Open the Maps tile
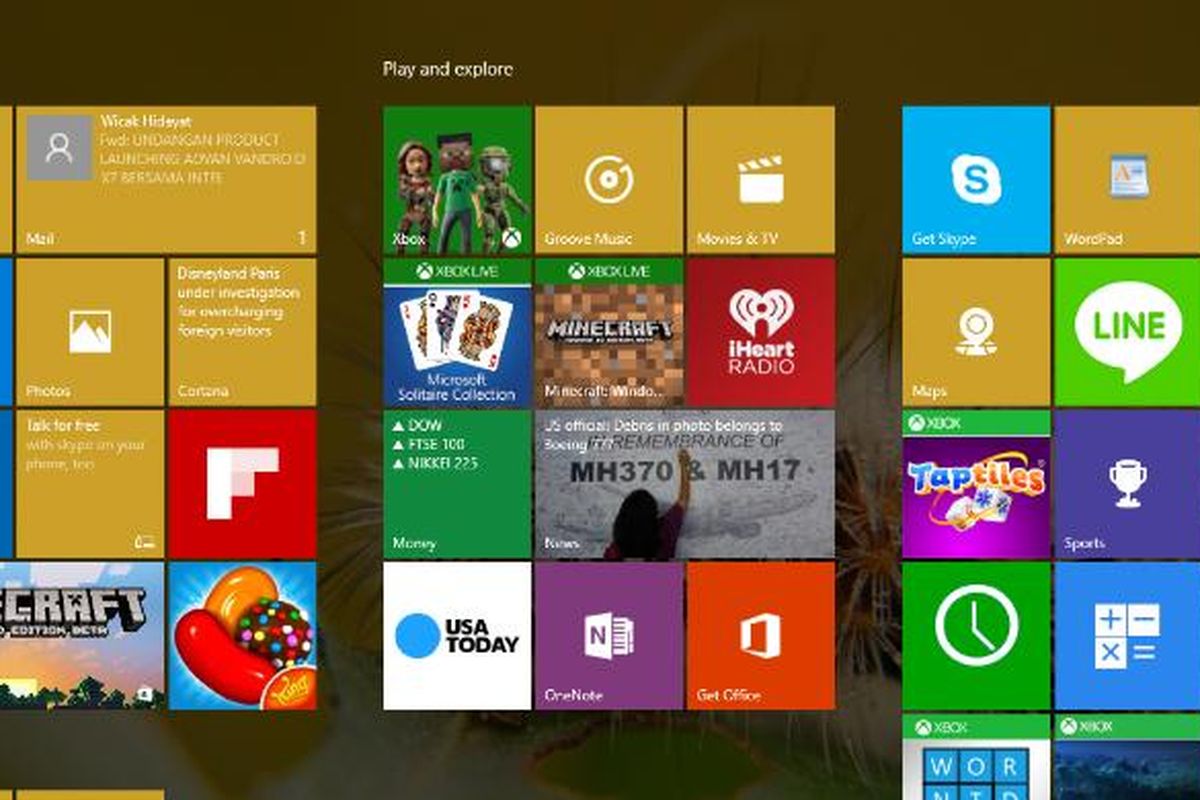The width and height of the screenshot is (1200, 800). click(x=976, y=332)
